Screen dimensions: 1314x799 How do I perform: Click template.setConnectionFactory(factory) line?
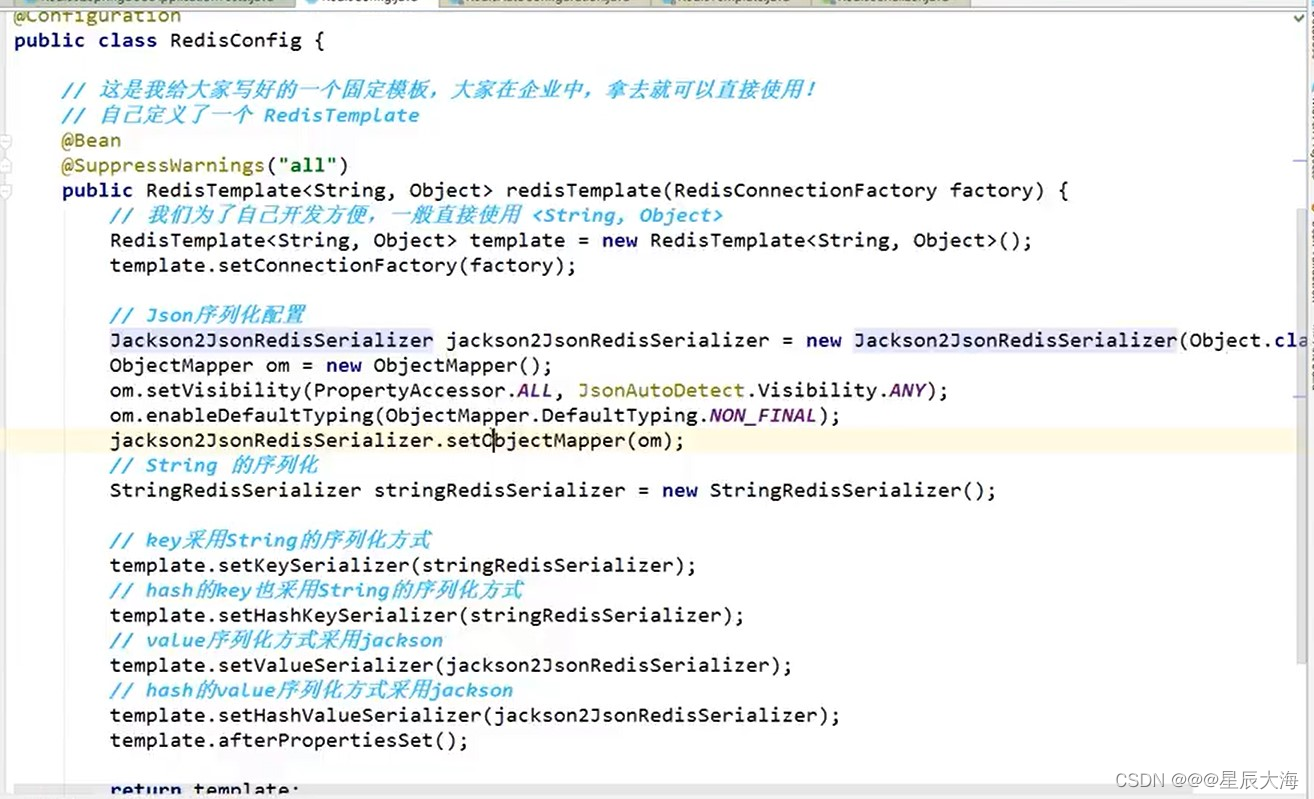[x=343, y=266]
